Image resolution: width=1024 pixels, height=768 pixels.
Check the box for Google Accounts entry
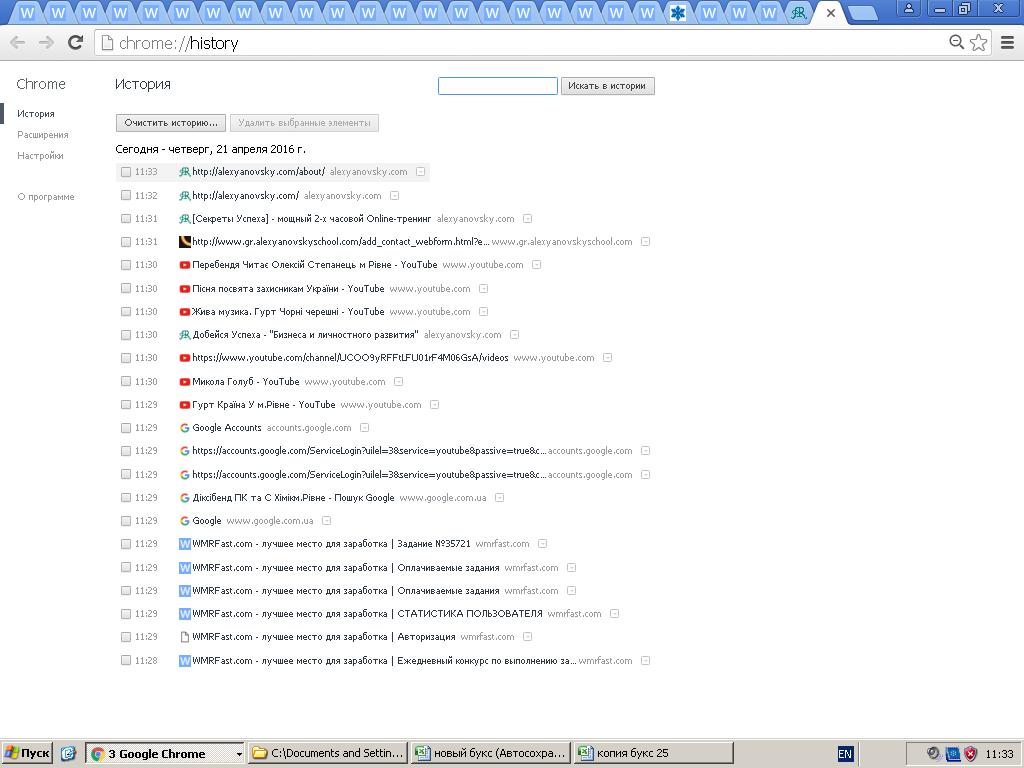126,428
